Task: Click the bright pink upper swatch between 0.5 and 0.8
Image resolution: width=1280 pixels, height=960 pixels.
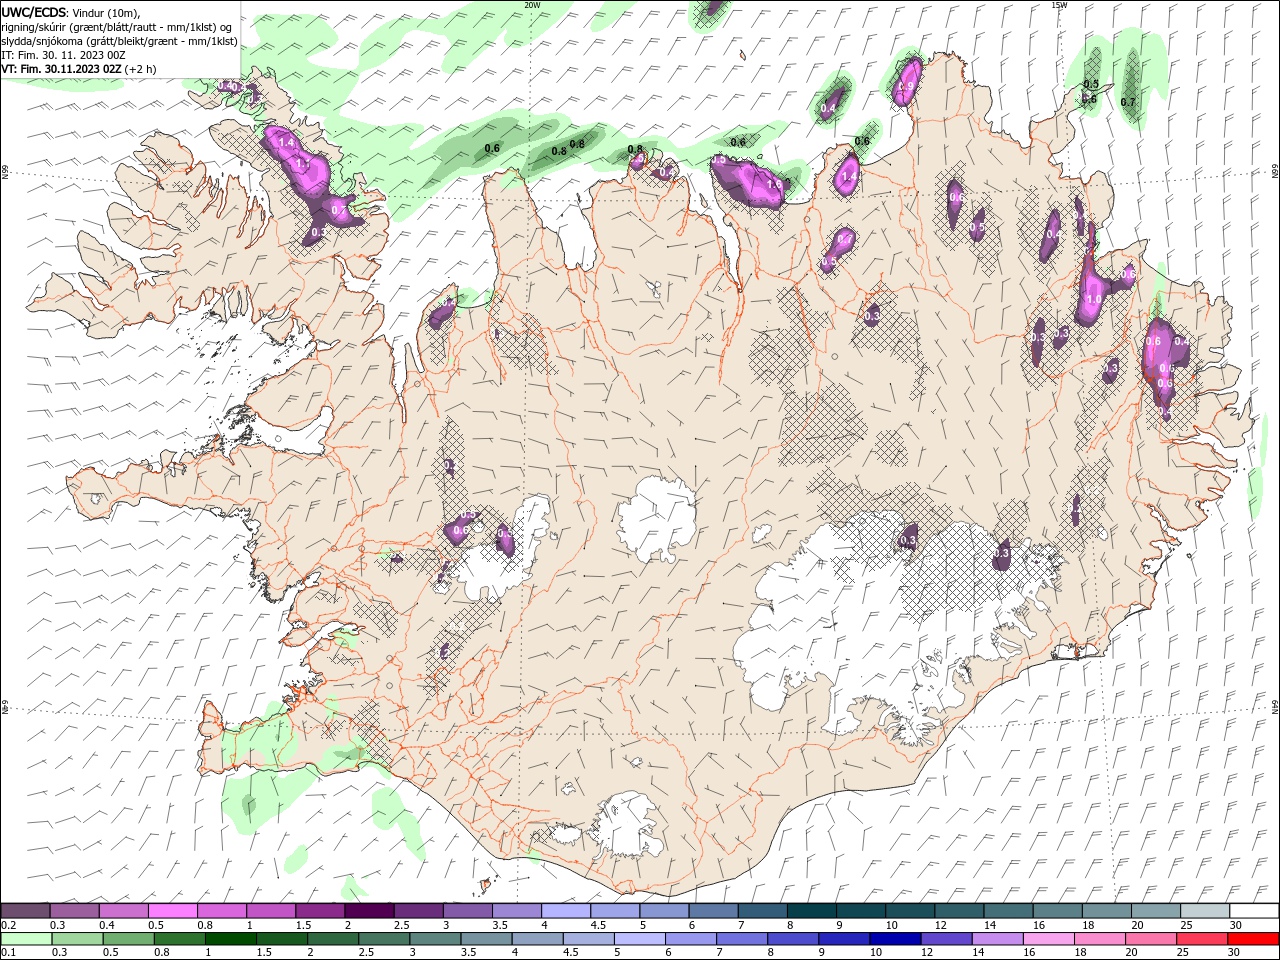Action: point(173,911)
